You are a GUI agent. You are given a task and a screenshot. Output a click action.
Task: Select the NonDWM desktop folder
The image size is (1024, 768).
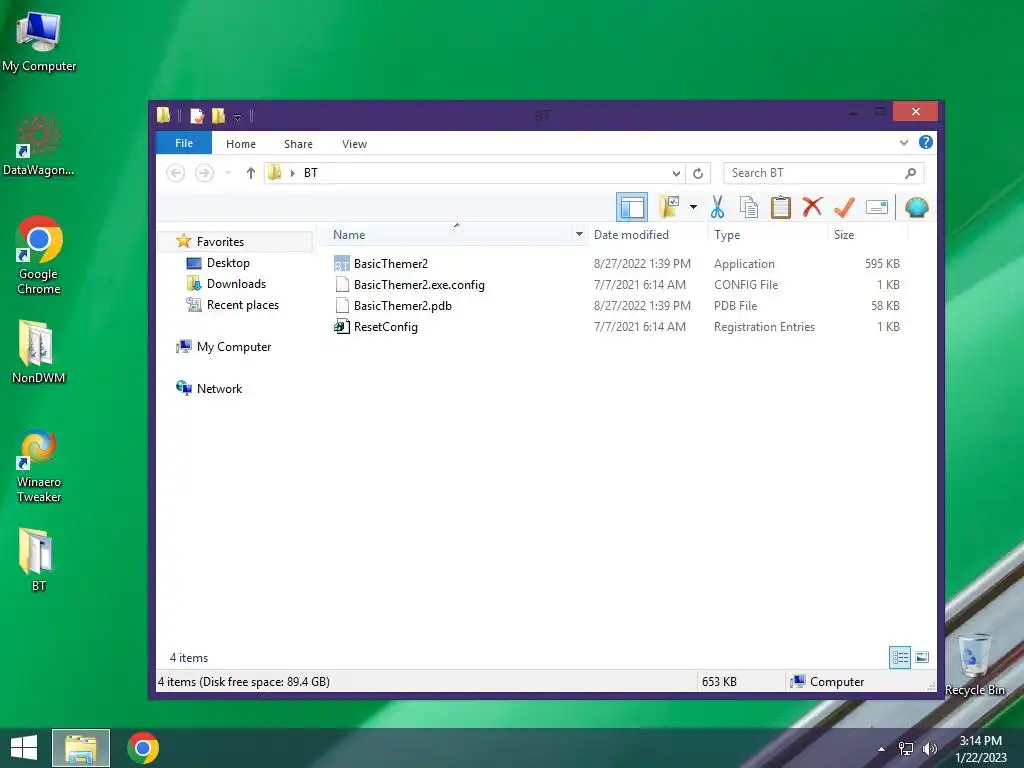point(38,351)
